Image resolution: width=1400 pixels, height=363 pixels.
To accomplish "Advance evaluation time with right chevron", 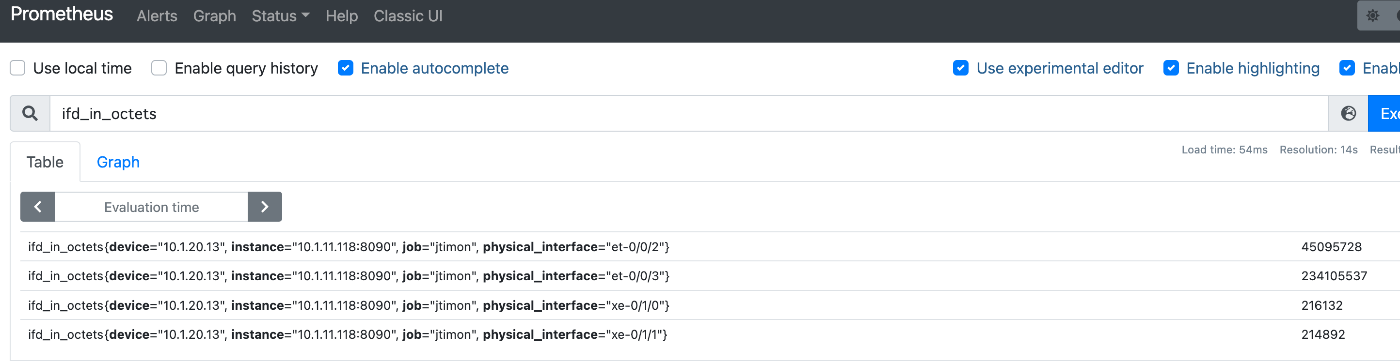I will pos(265,207).
